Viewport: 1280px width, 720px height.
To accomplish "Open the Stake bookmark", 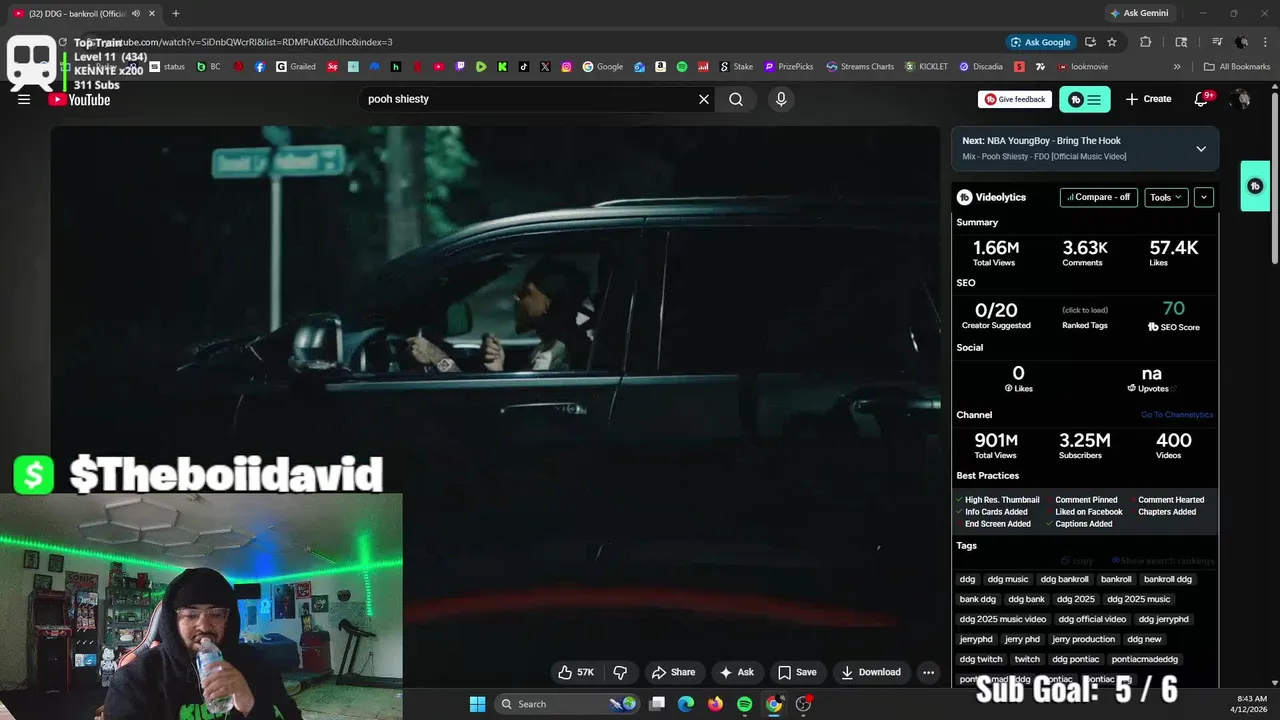I will click(x=737, y=67).
